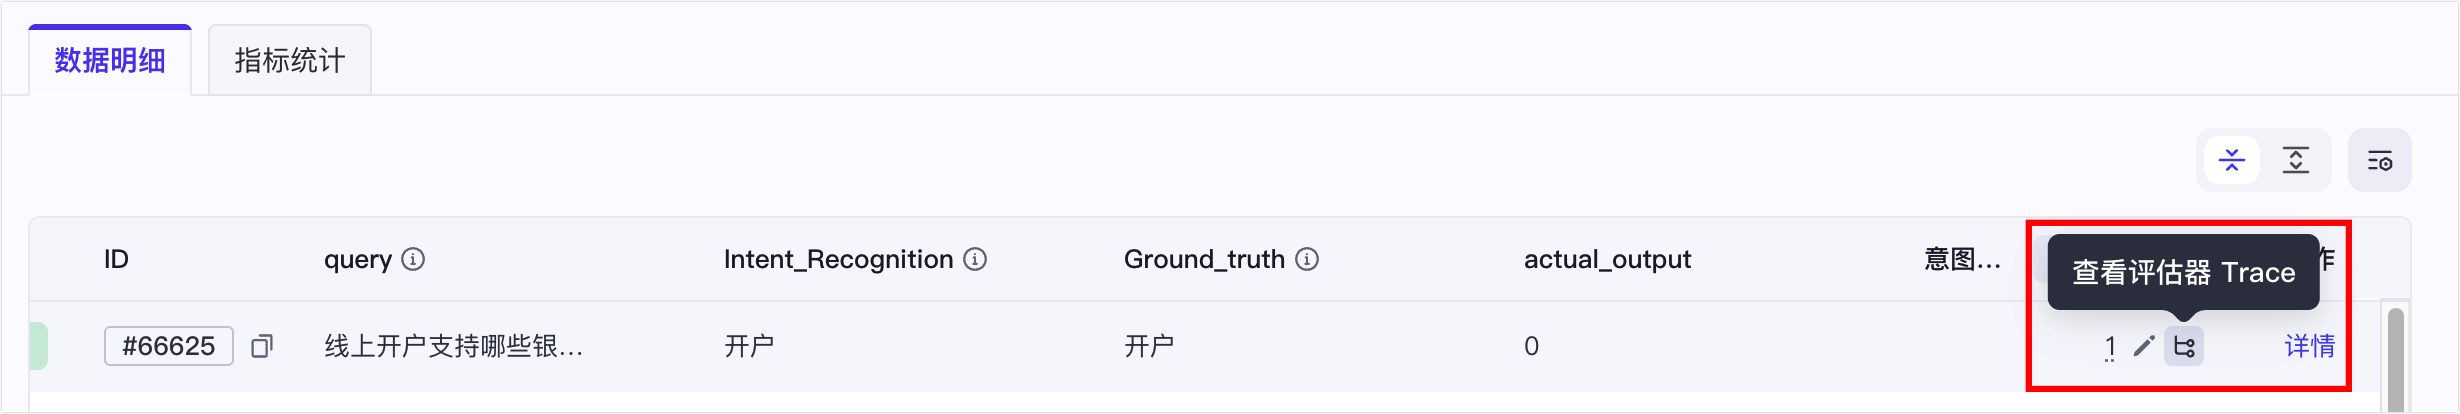Viewport: 2460px width, 414px height.
Task: Open the evaluator Trace icon
Action: (x=2184, y=347)
